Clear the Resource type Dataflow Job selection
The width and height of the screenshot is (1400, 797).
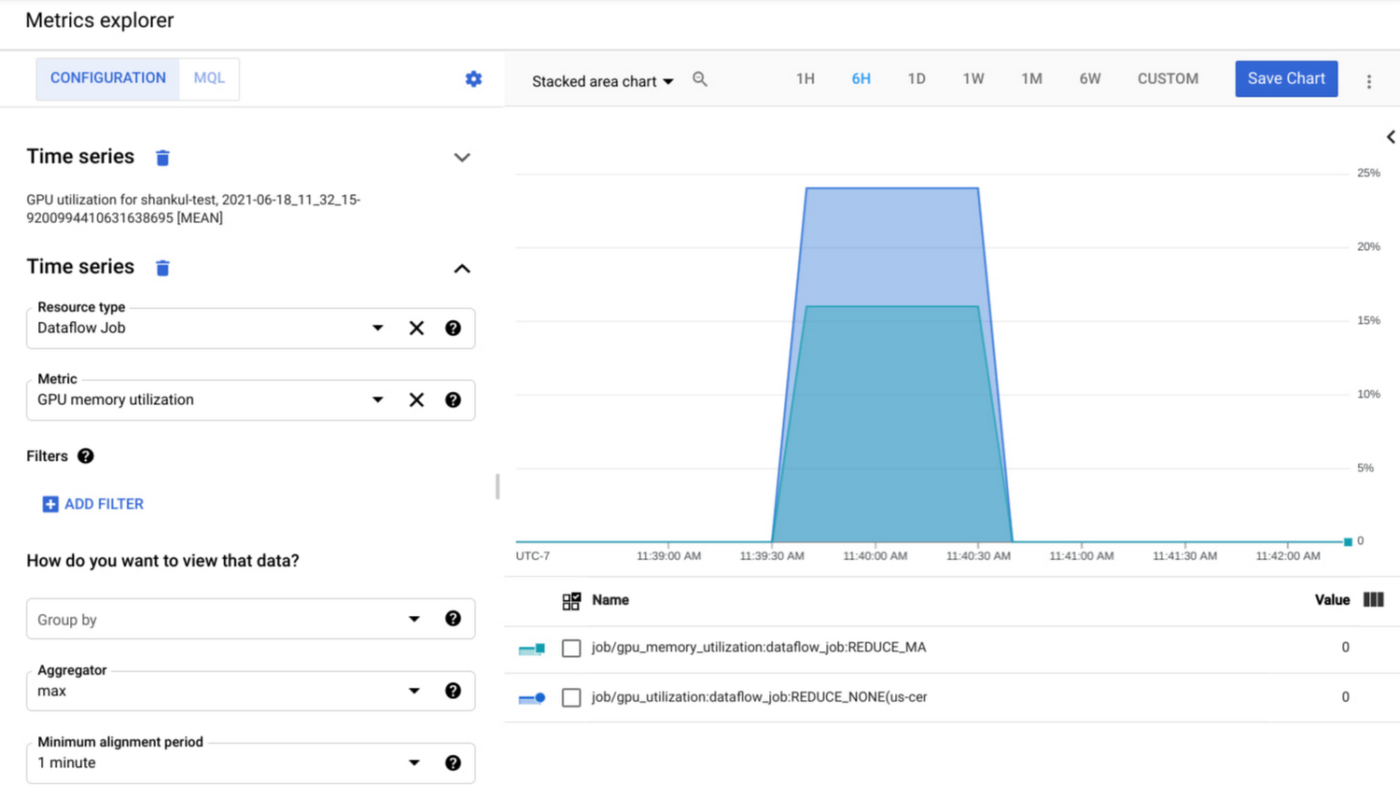pos(417,328)
